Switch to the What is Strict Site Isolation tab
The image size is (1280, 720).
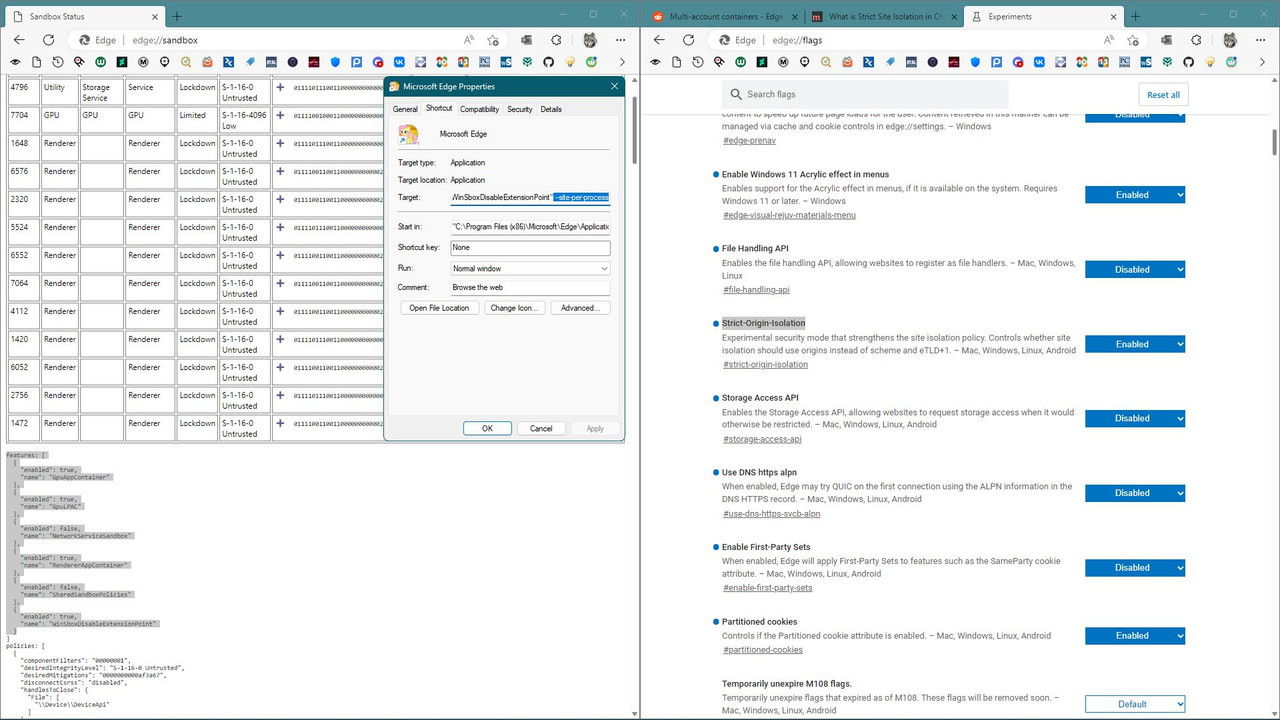884,17
